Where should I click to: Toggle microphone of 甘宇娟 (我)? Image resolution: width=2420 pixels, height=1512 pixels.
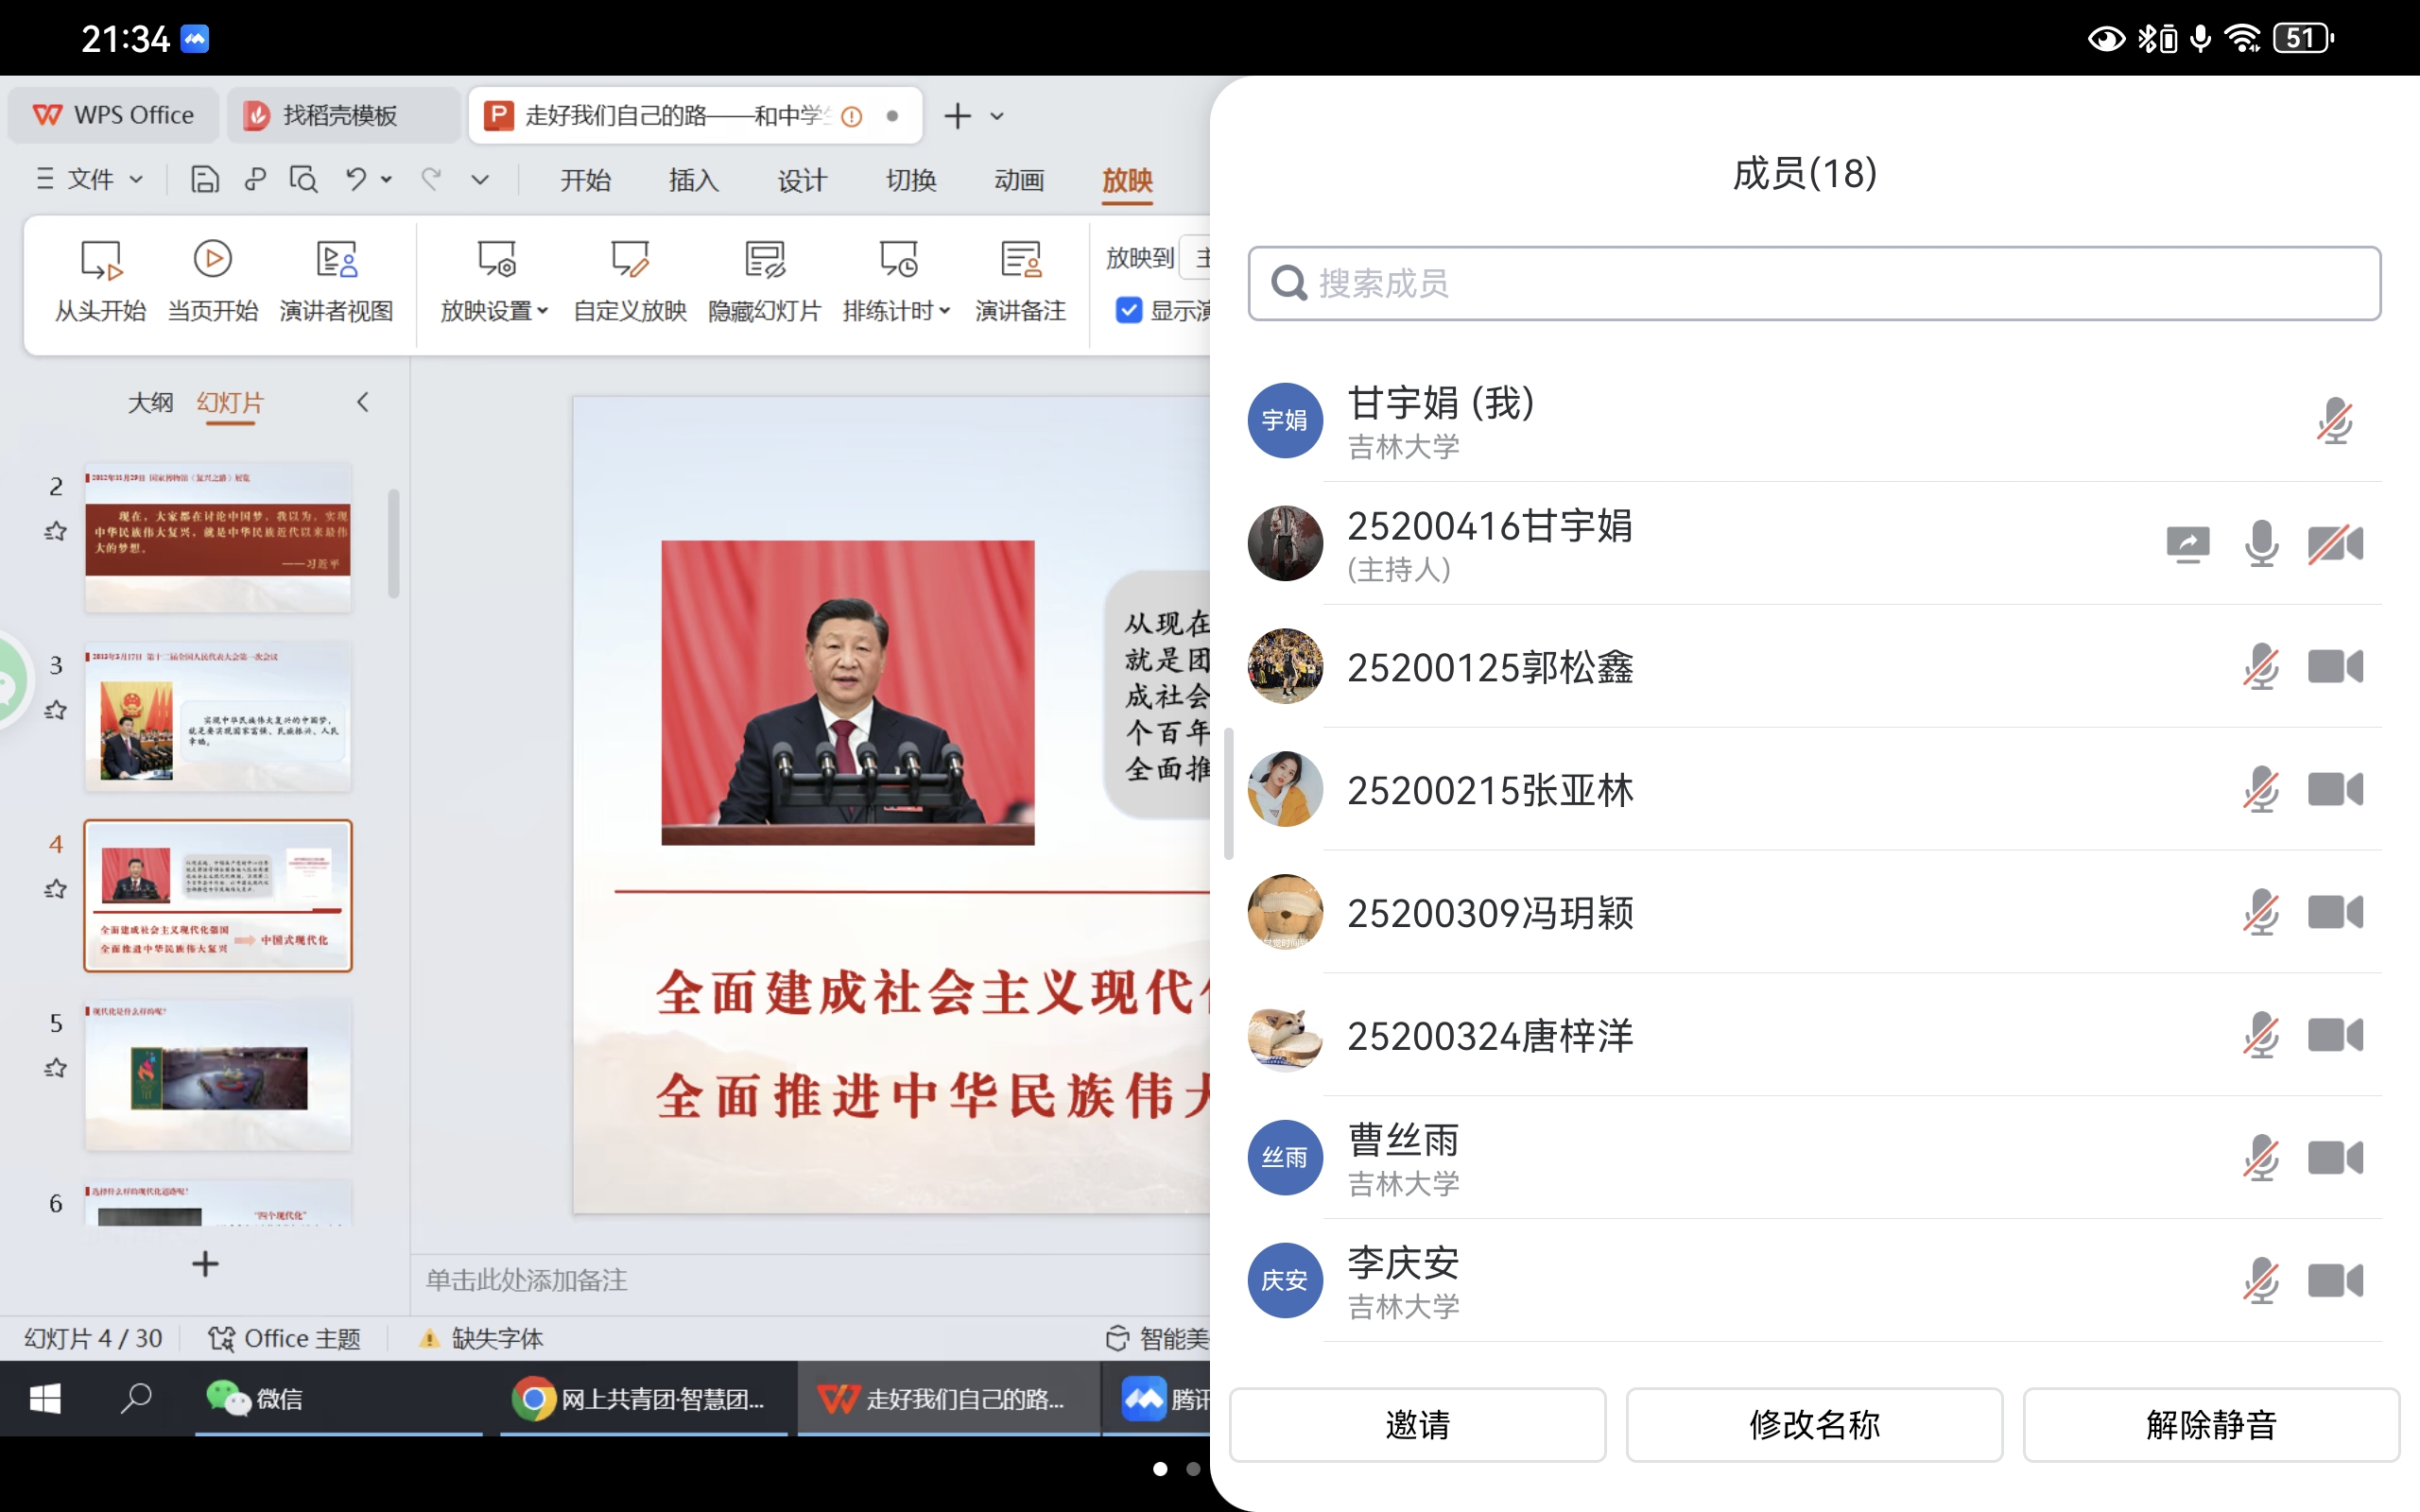click(x=2334, y=421)
